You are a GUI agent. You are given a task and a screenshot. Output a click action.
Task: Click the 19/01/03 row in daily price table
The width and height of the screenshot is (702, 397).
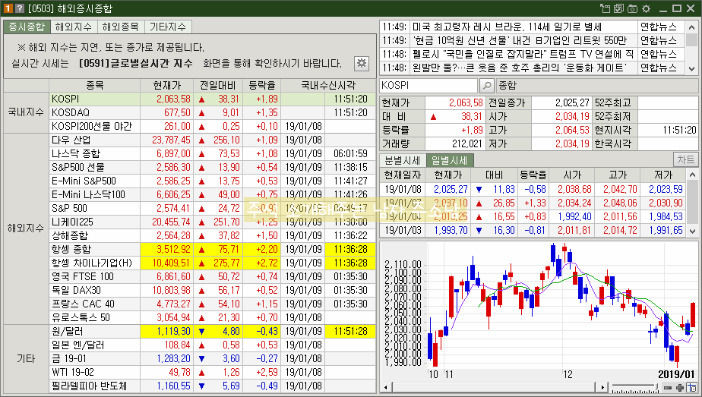pos(533,231)
